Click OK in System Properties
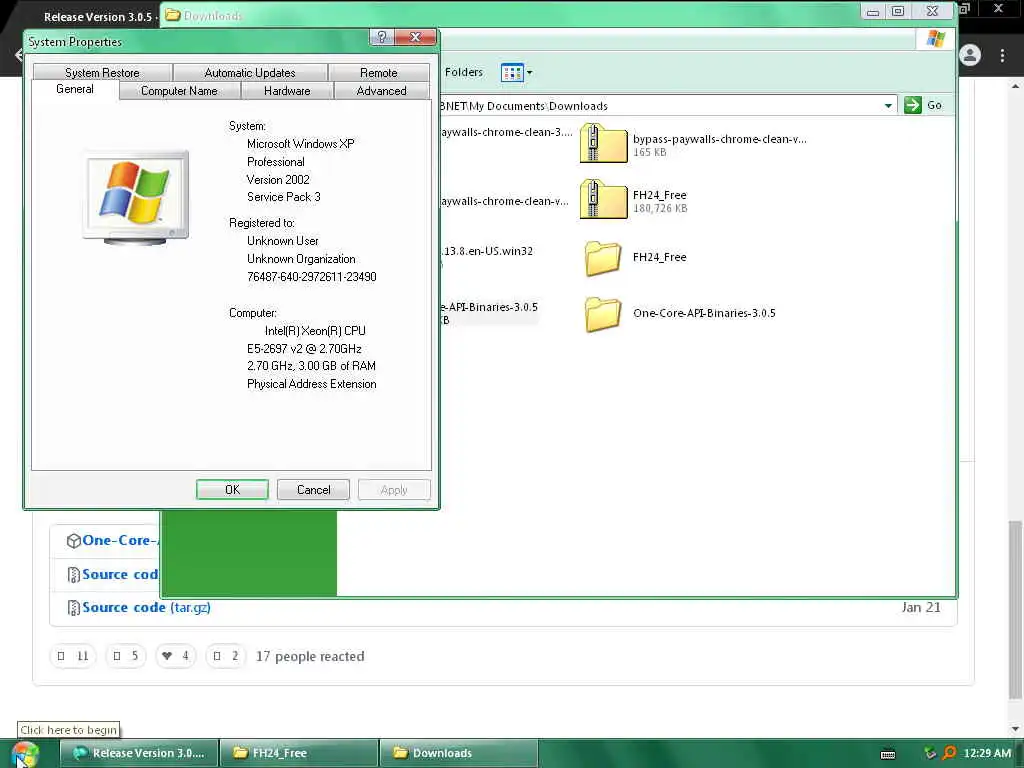The image size is (1024, 768). click(x=232, y=490)
